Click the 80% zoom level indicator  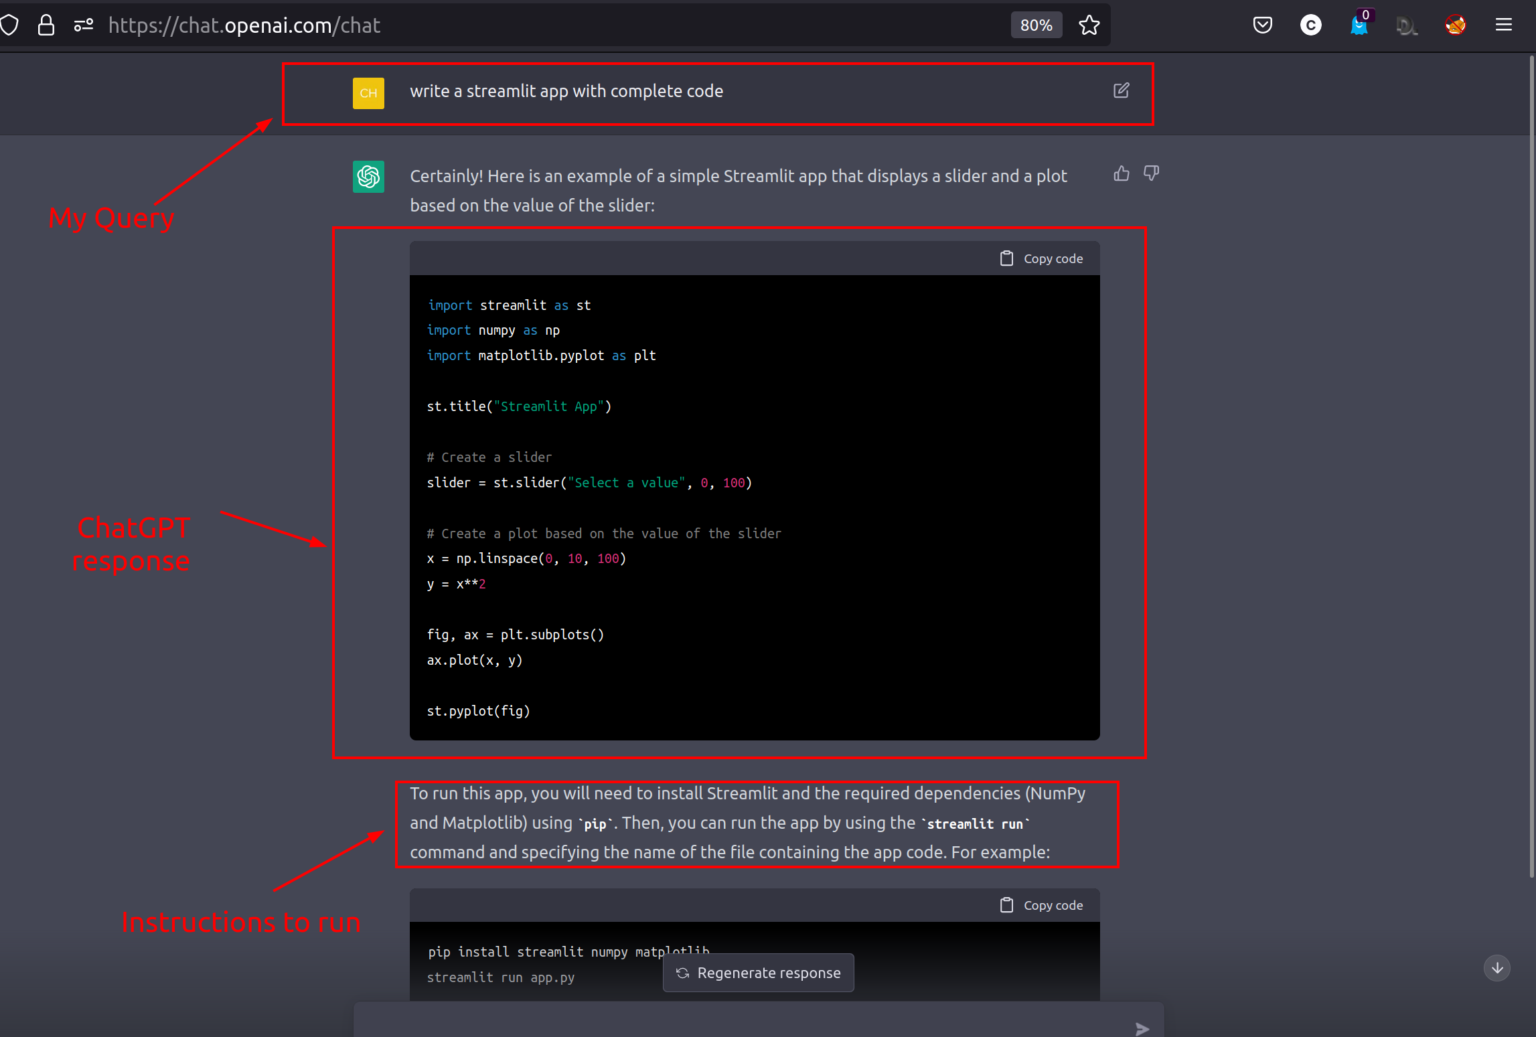(x=1036, y=24)
